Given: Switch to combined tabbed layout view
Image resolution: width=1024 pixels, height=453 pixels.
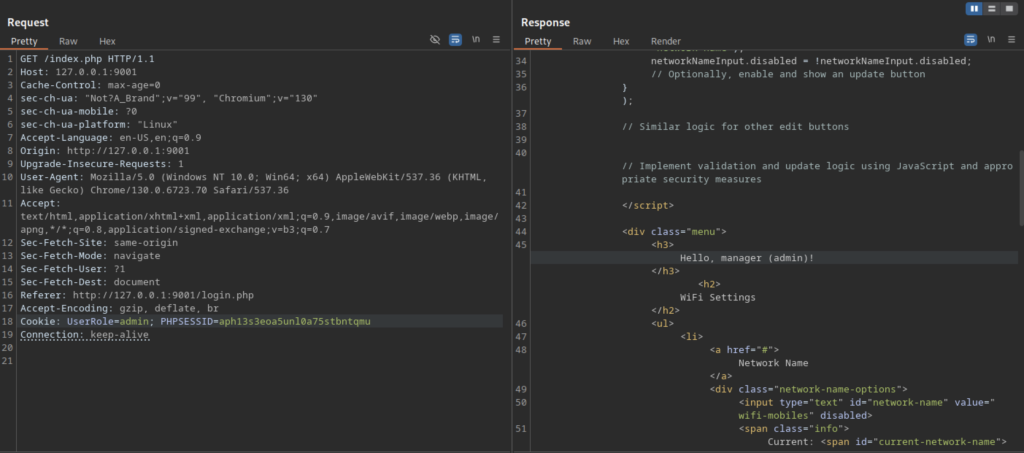Looking at the screenshot, I should coord(1007,8).
